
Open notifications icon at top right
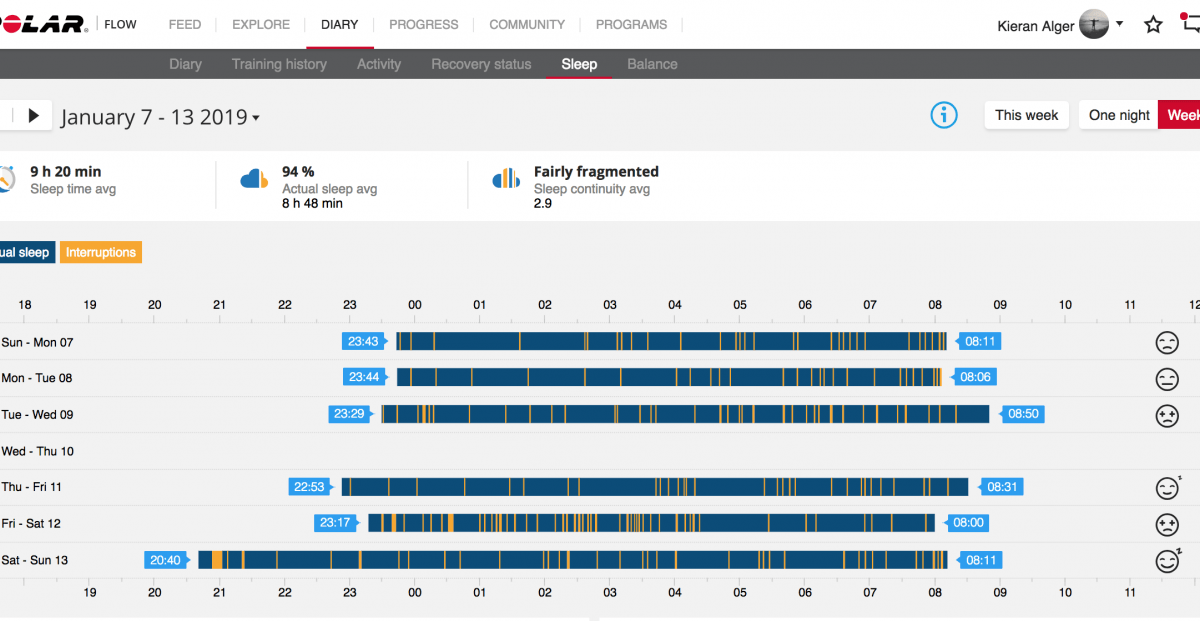(x=1189, y=25)
